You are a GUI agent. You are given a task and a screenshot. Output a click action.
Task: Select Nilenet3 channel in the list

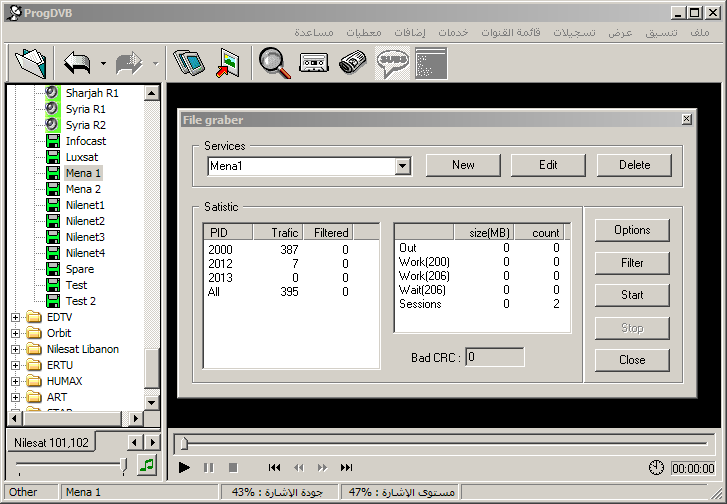(x=85, y=237)
